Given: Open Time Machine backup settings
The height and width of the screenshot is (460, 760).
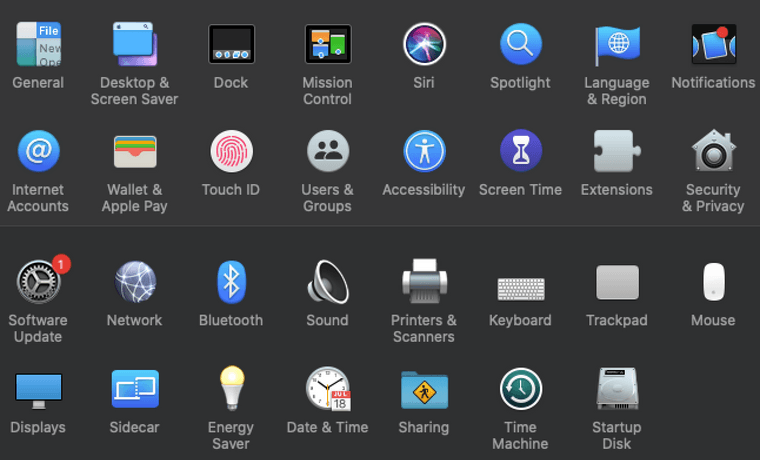Looking at the screenshot, I should point(521,389).
